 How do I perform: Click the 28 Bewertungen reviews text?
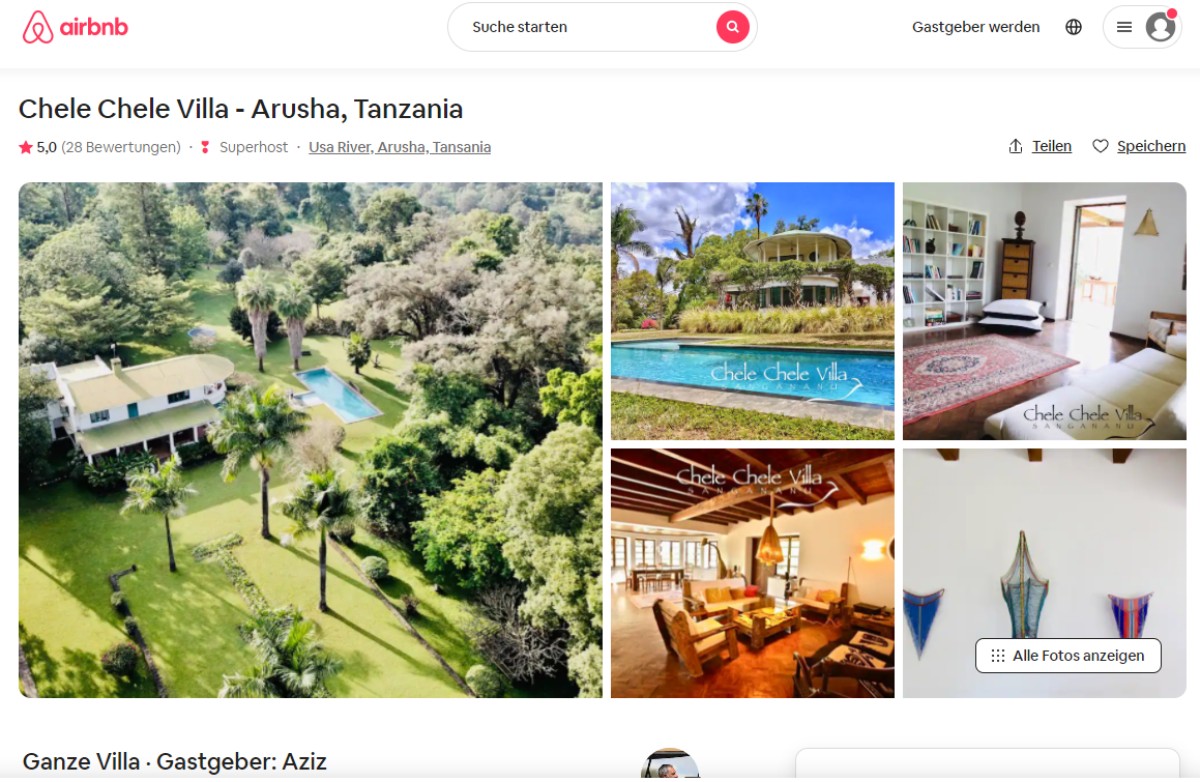point(121,147)
